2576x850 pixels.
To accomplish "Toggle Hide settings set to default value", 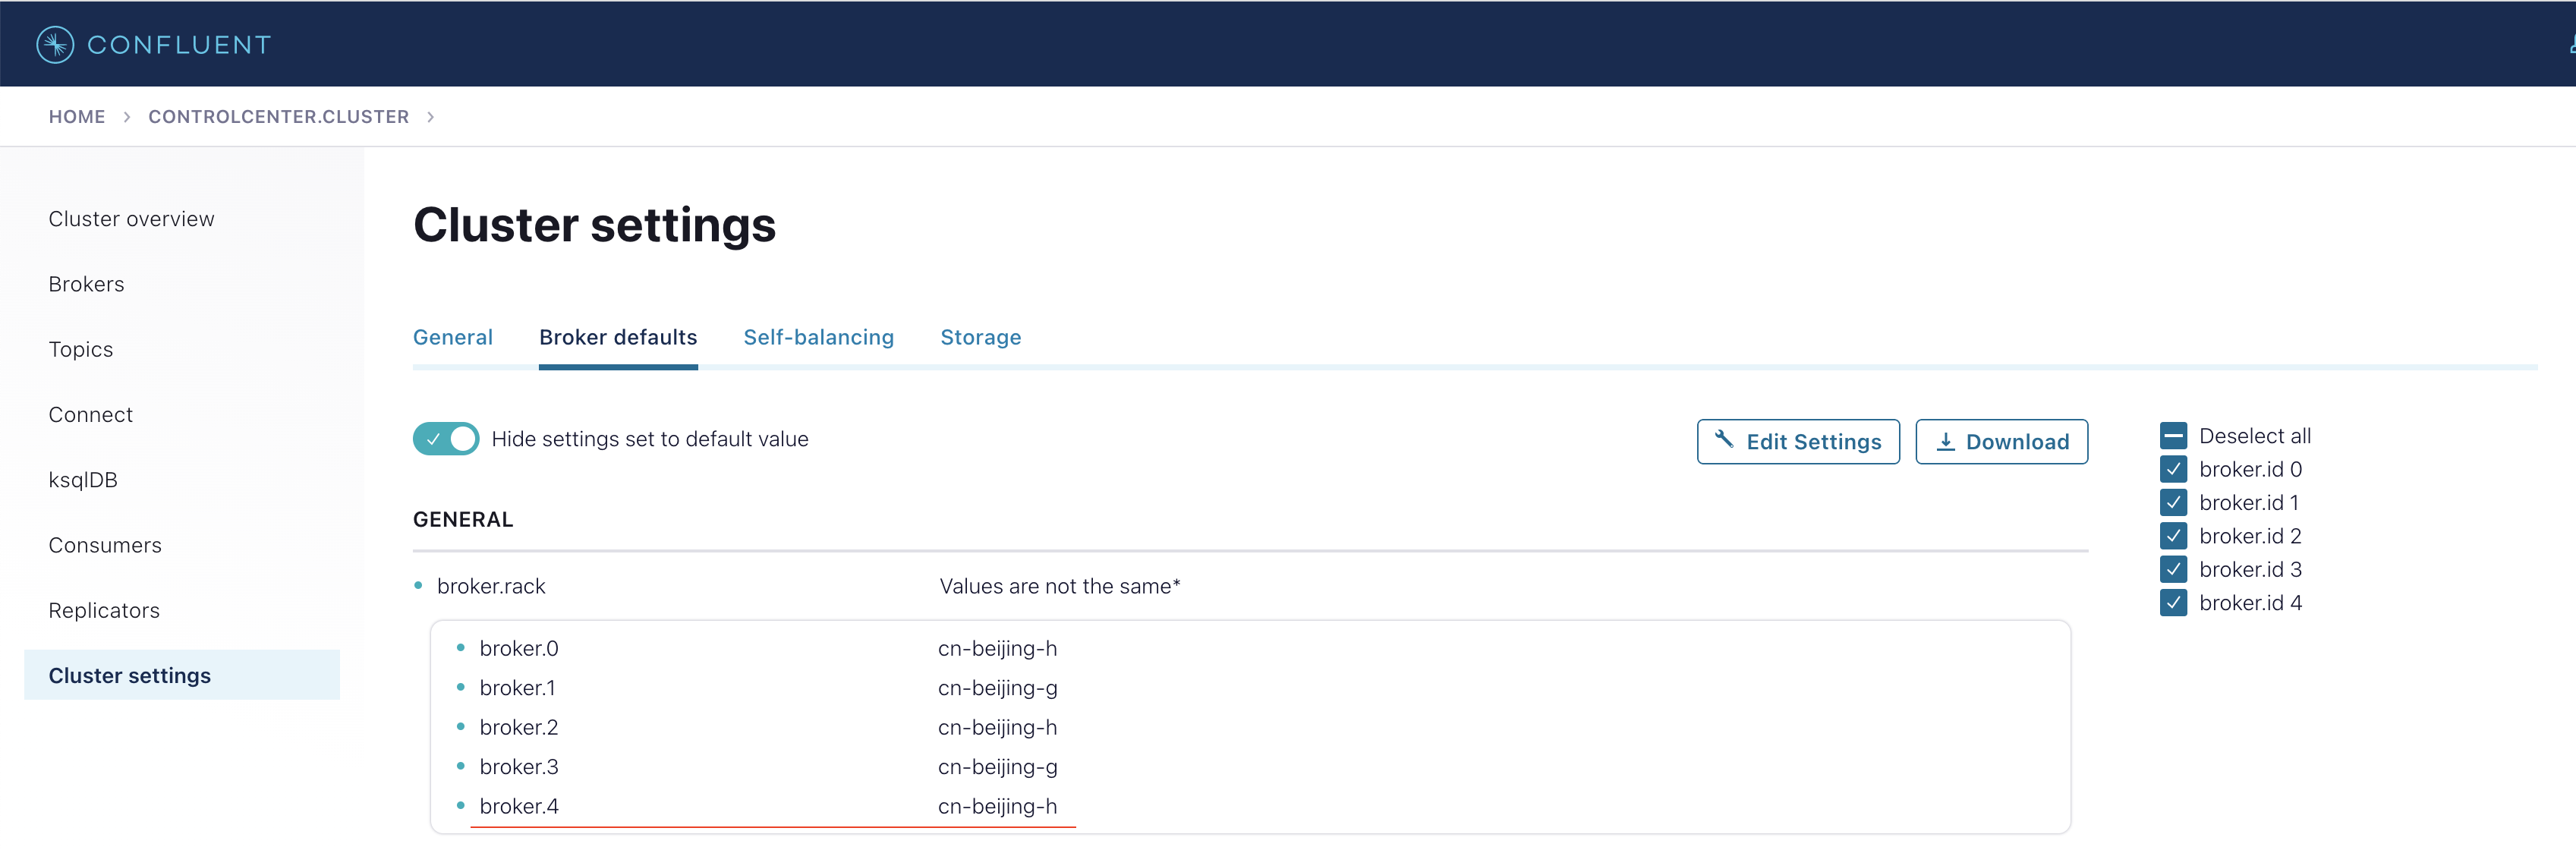I will (x=446, y=439).
